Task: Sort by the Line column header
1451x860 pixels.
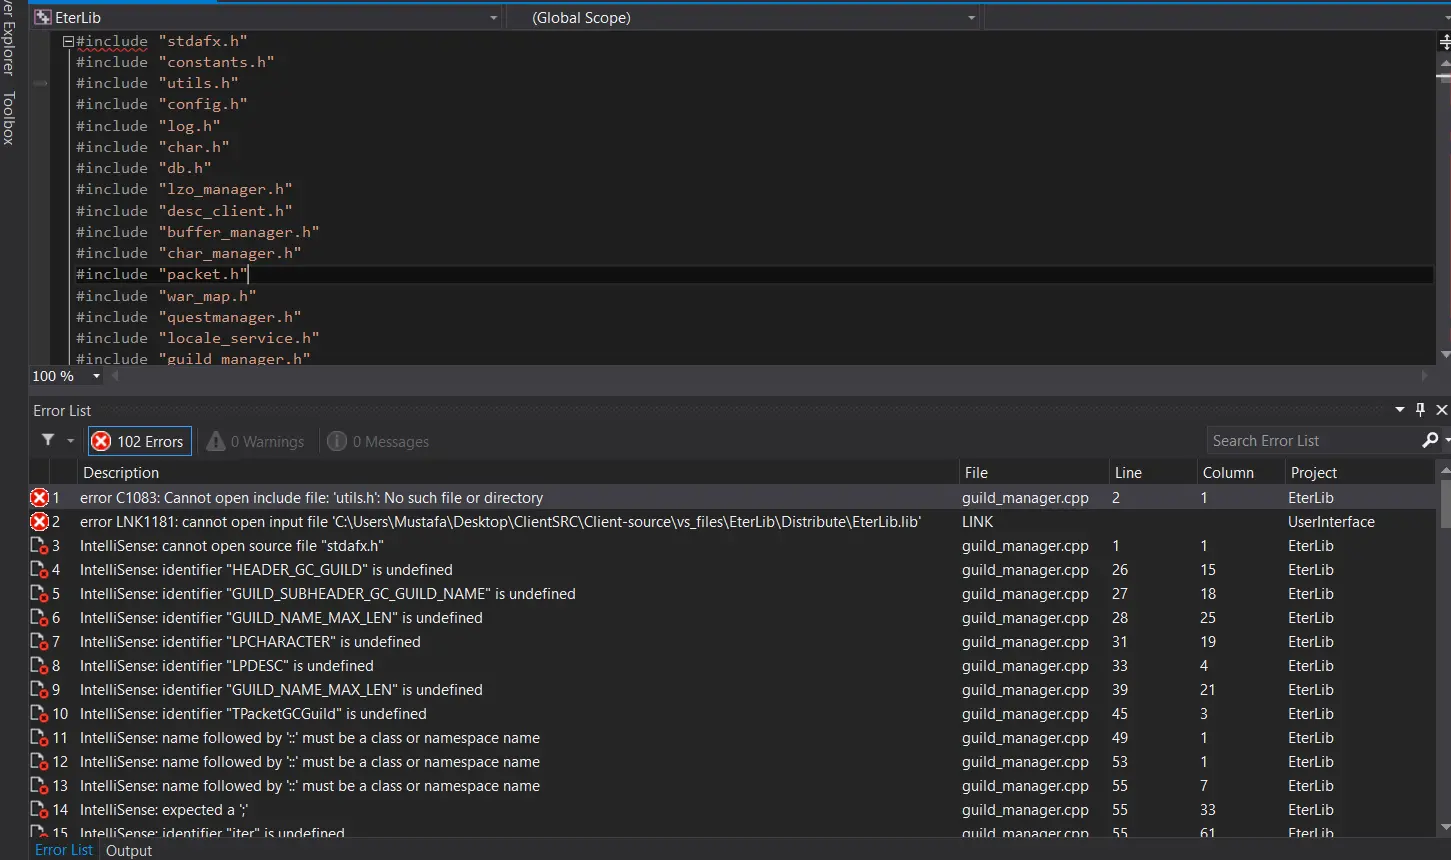Action: 1153,472
